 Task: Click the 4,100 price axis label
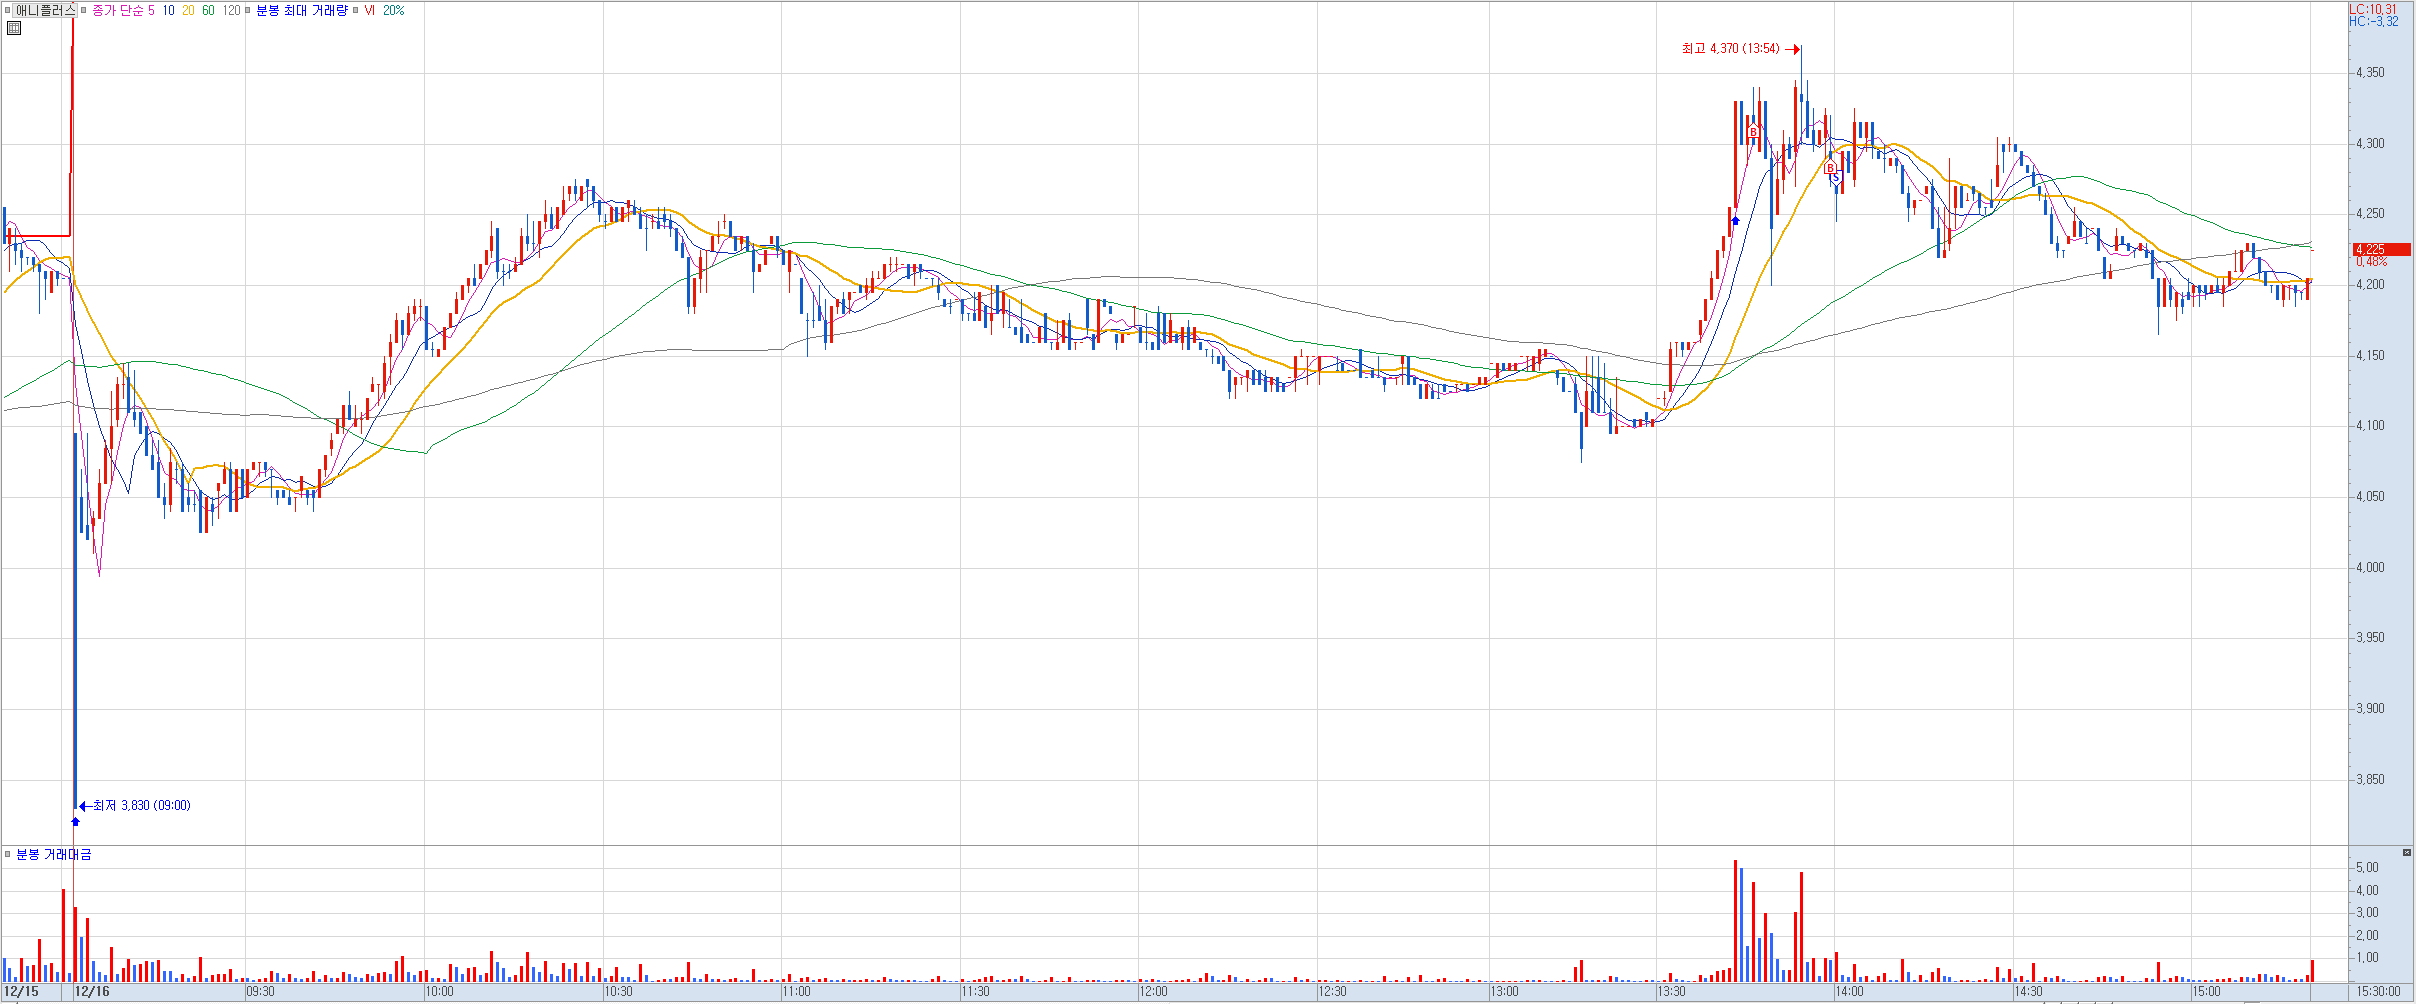pos(2368,425)
